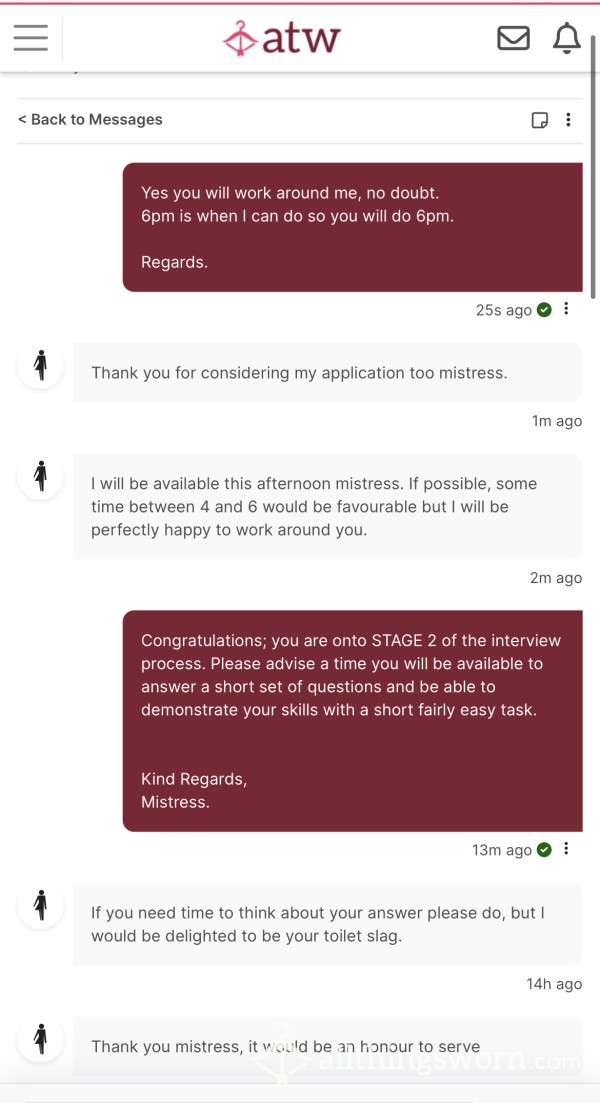Open the envelope messages icon
This screenshot has height=1103, width=600.
click(513, 38)
